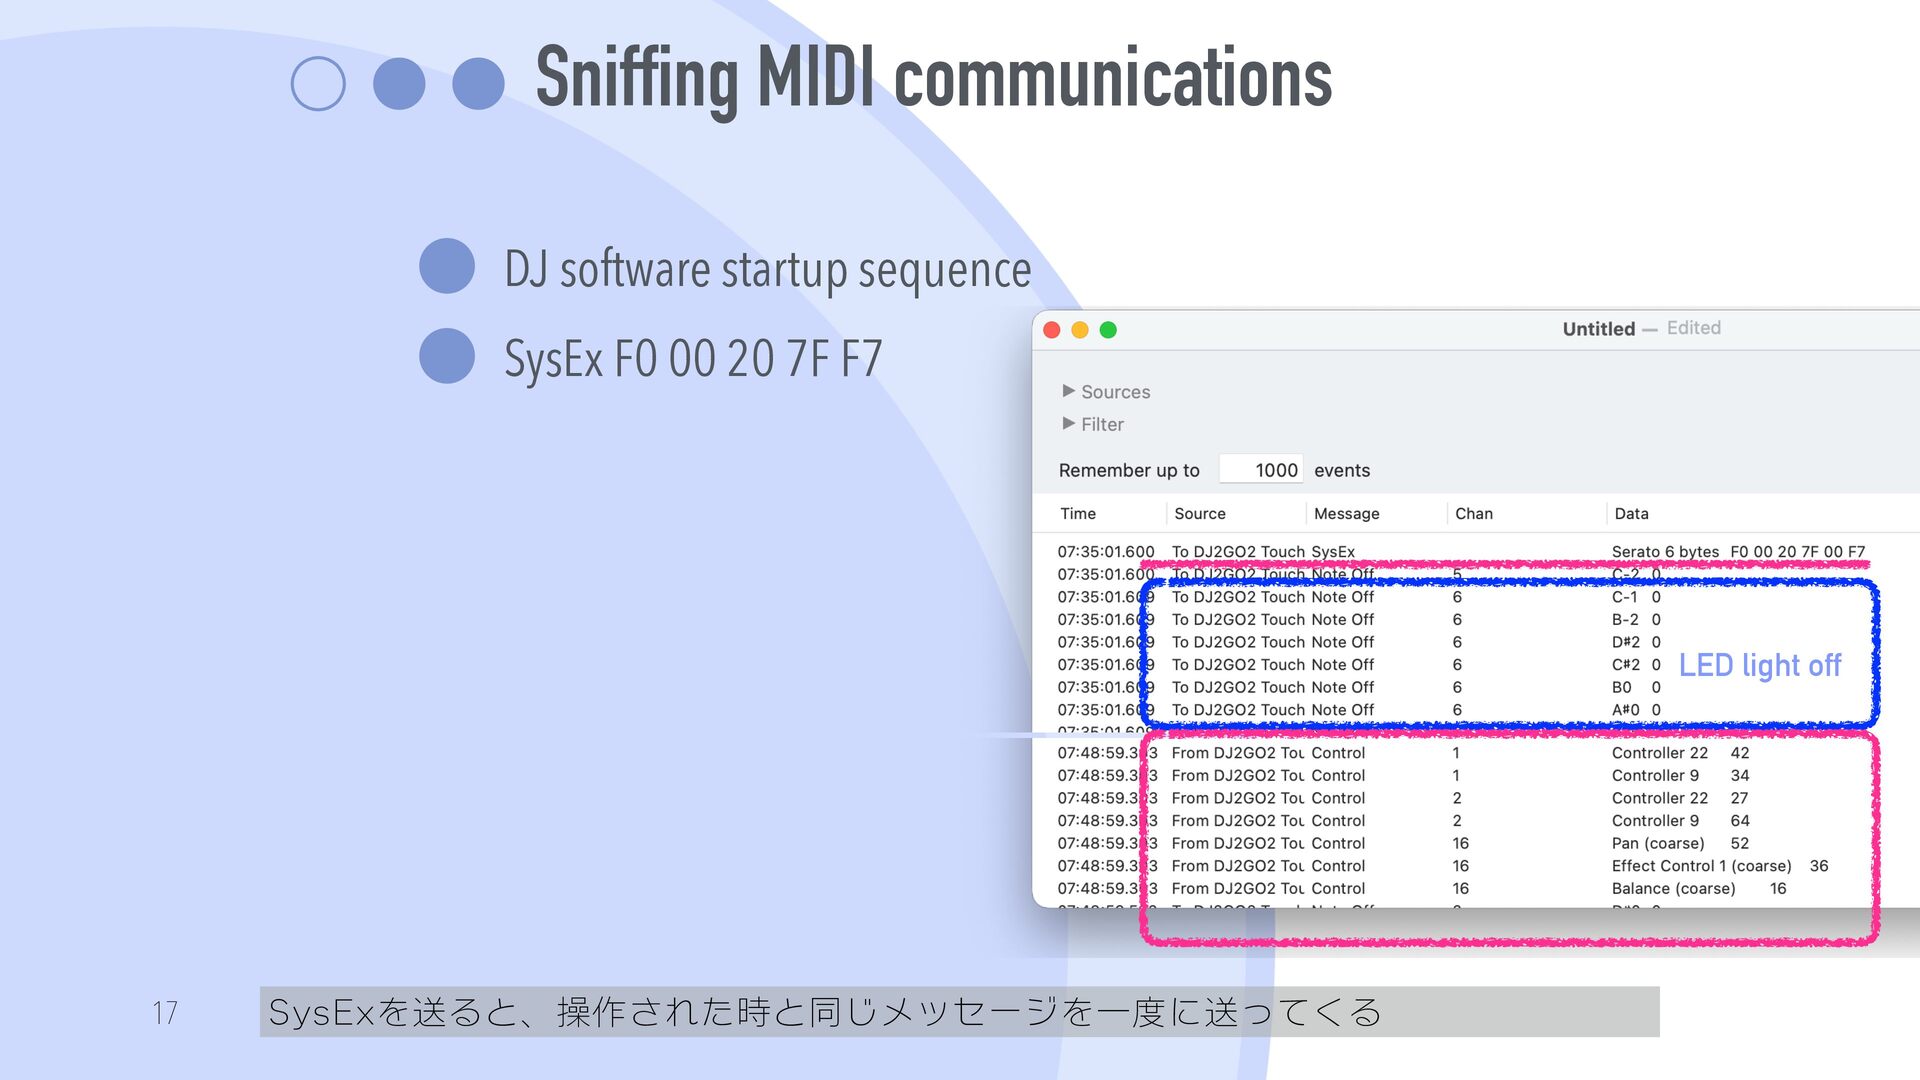Click the green zoom window button
1920x1080 pixels.
[x=1108, y=330]
